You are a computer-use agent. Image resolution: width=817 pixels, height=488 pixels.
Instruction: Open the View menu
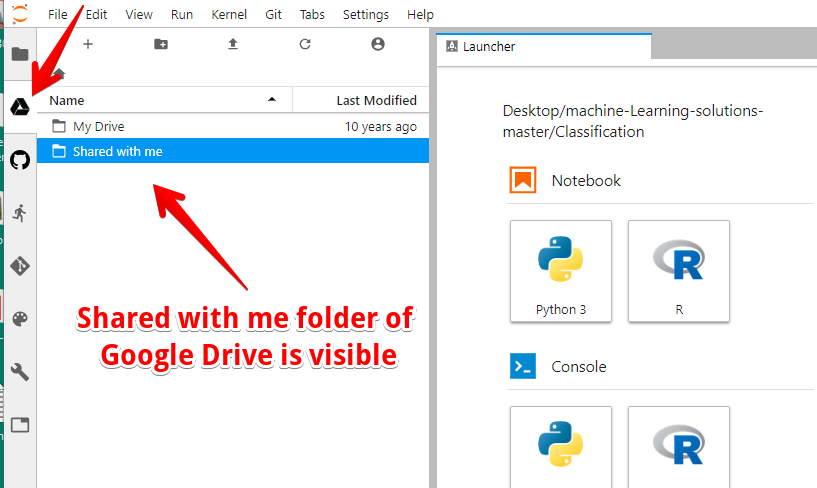tap(139, 15)
